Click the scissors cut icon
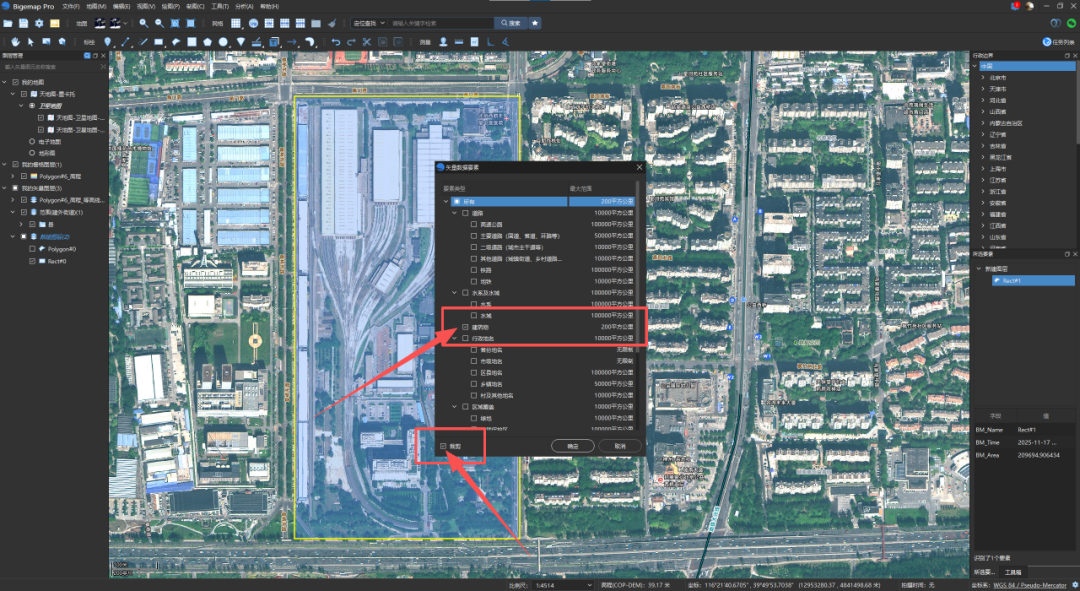Screen dimensions: 1080x591 [x=367, y=42]
